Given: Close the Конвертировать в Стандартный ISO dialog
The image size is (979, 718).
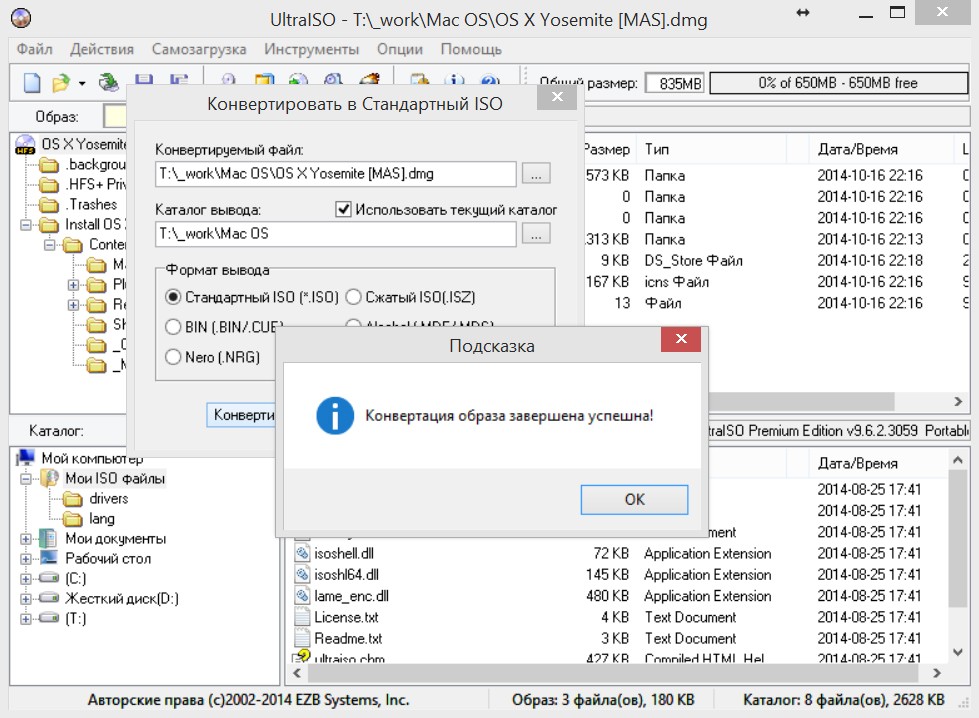Looking at the screenshot, I should [557, 97].
